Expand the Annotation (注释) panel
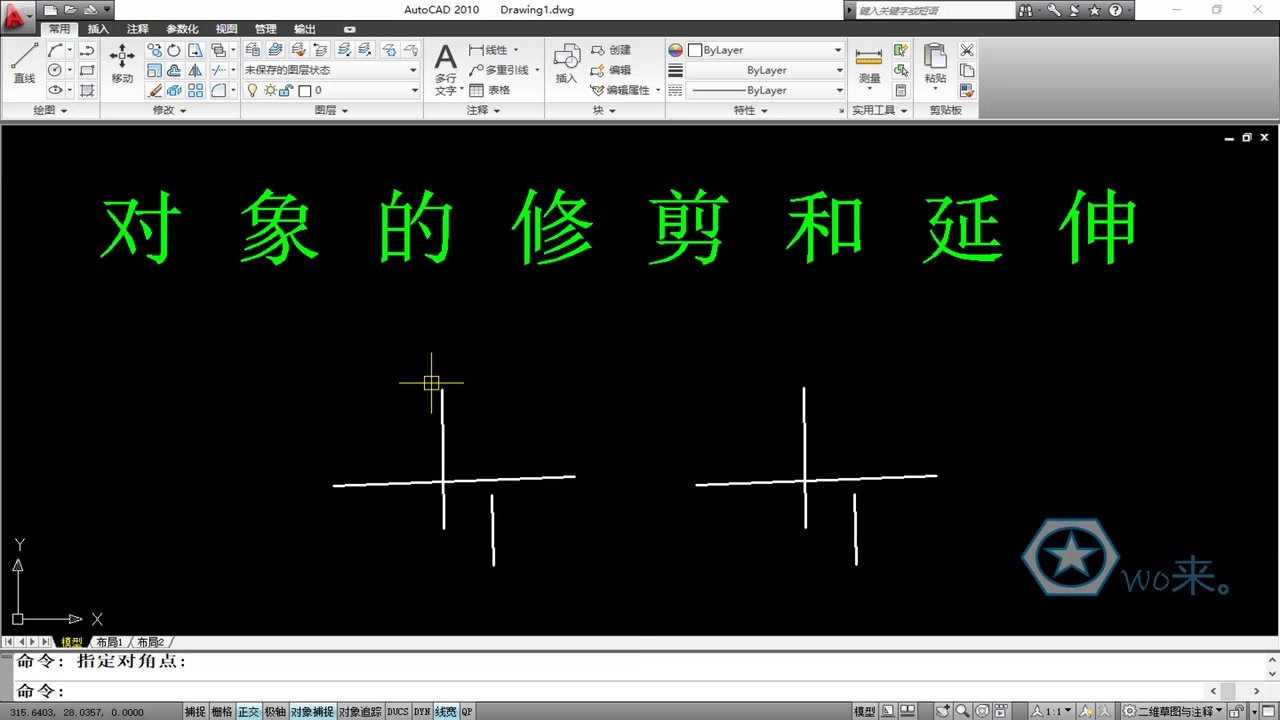 pos(484,110)
